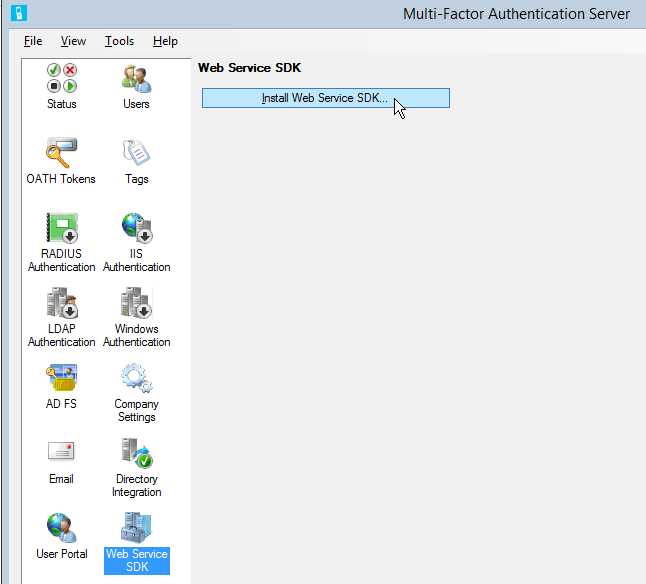
Task: Open the User Portal icon
Action: pyautogui.click(x=61, y=528)
